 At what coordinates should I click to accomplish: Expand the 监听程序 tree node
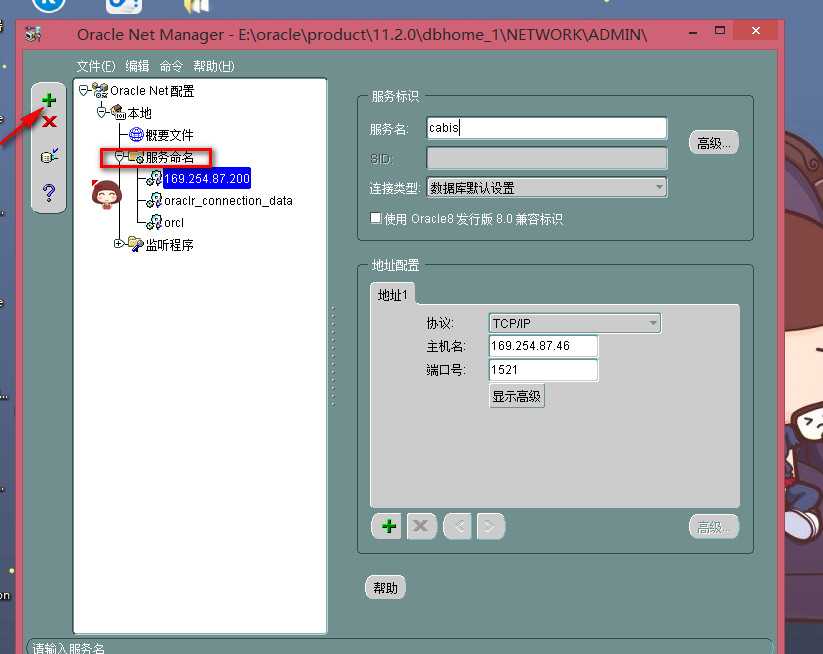(119, 244)
